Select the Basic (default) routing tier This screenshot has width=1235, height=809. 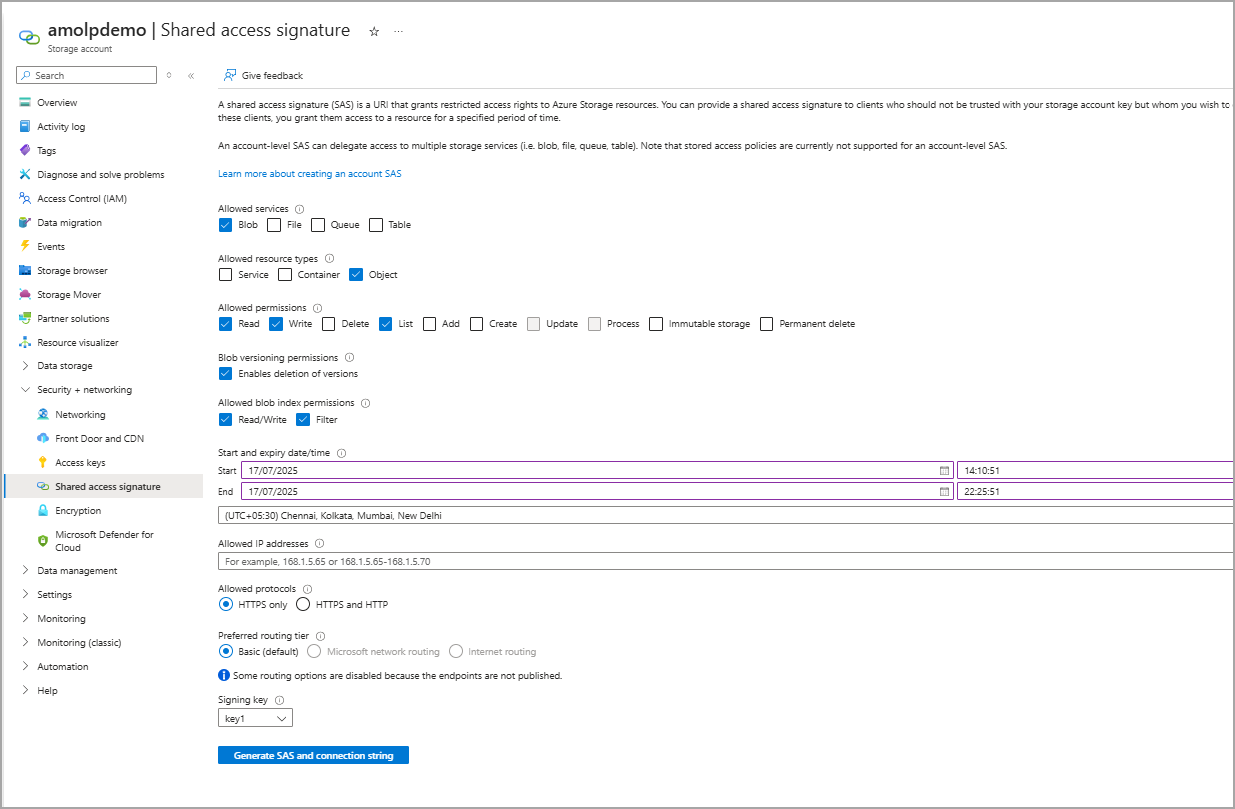tap(225, 651)
